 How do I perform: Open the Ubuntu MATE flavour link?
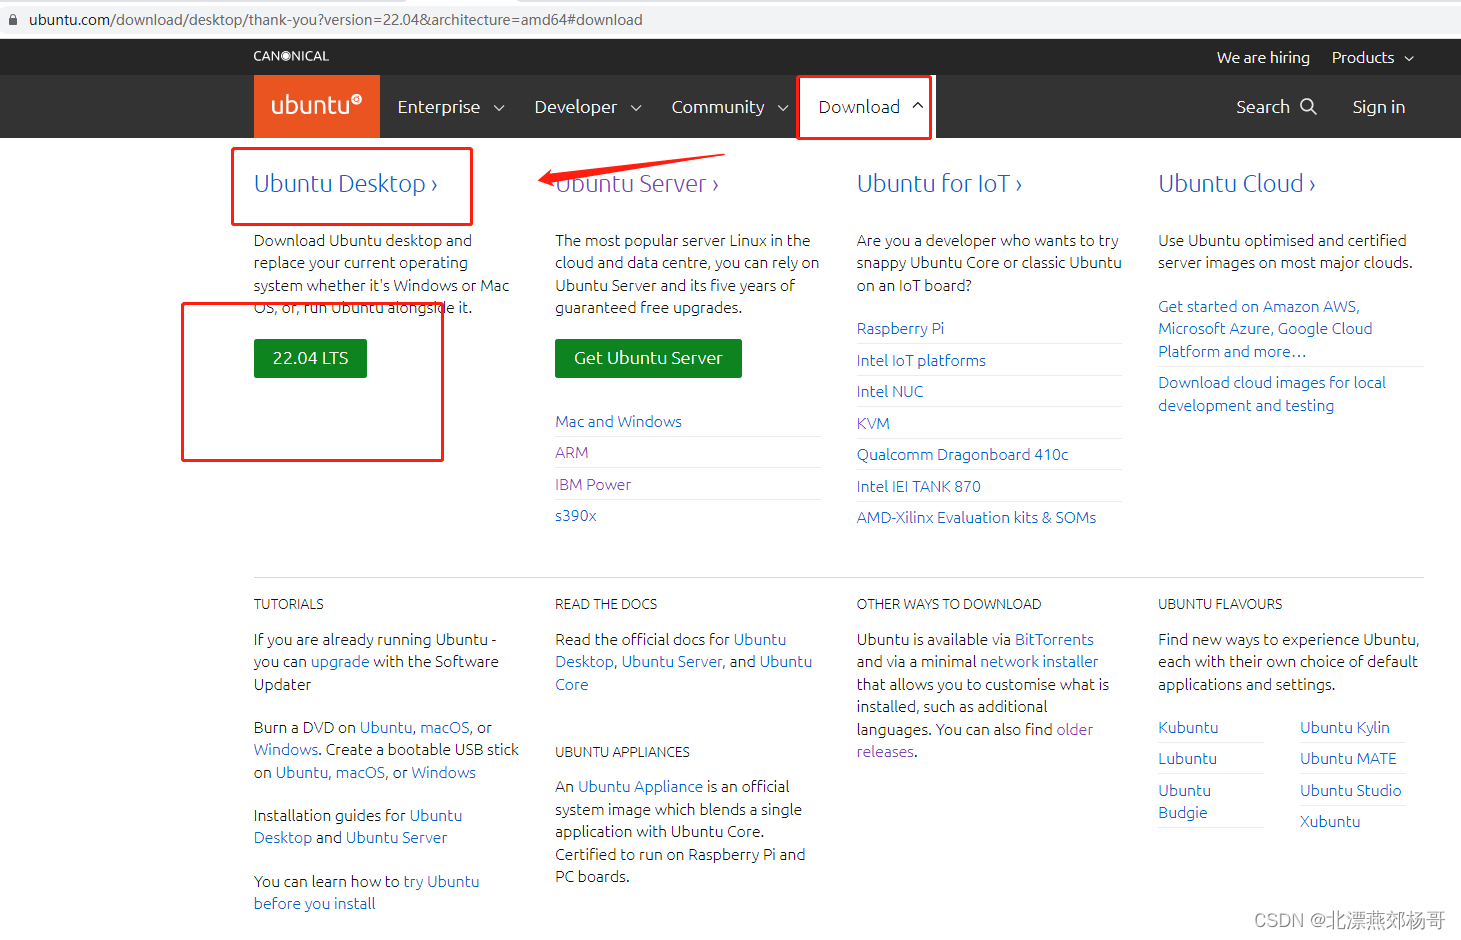1348,759
